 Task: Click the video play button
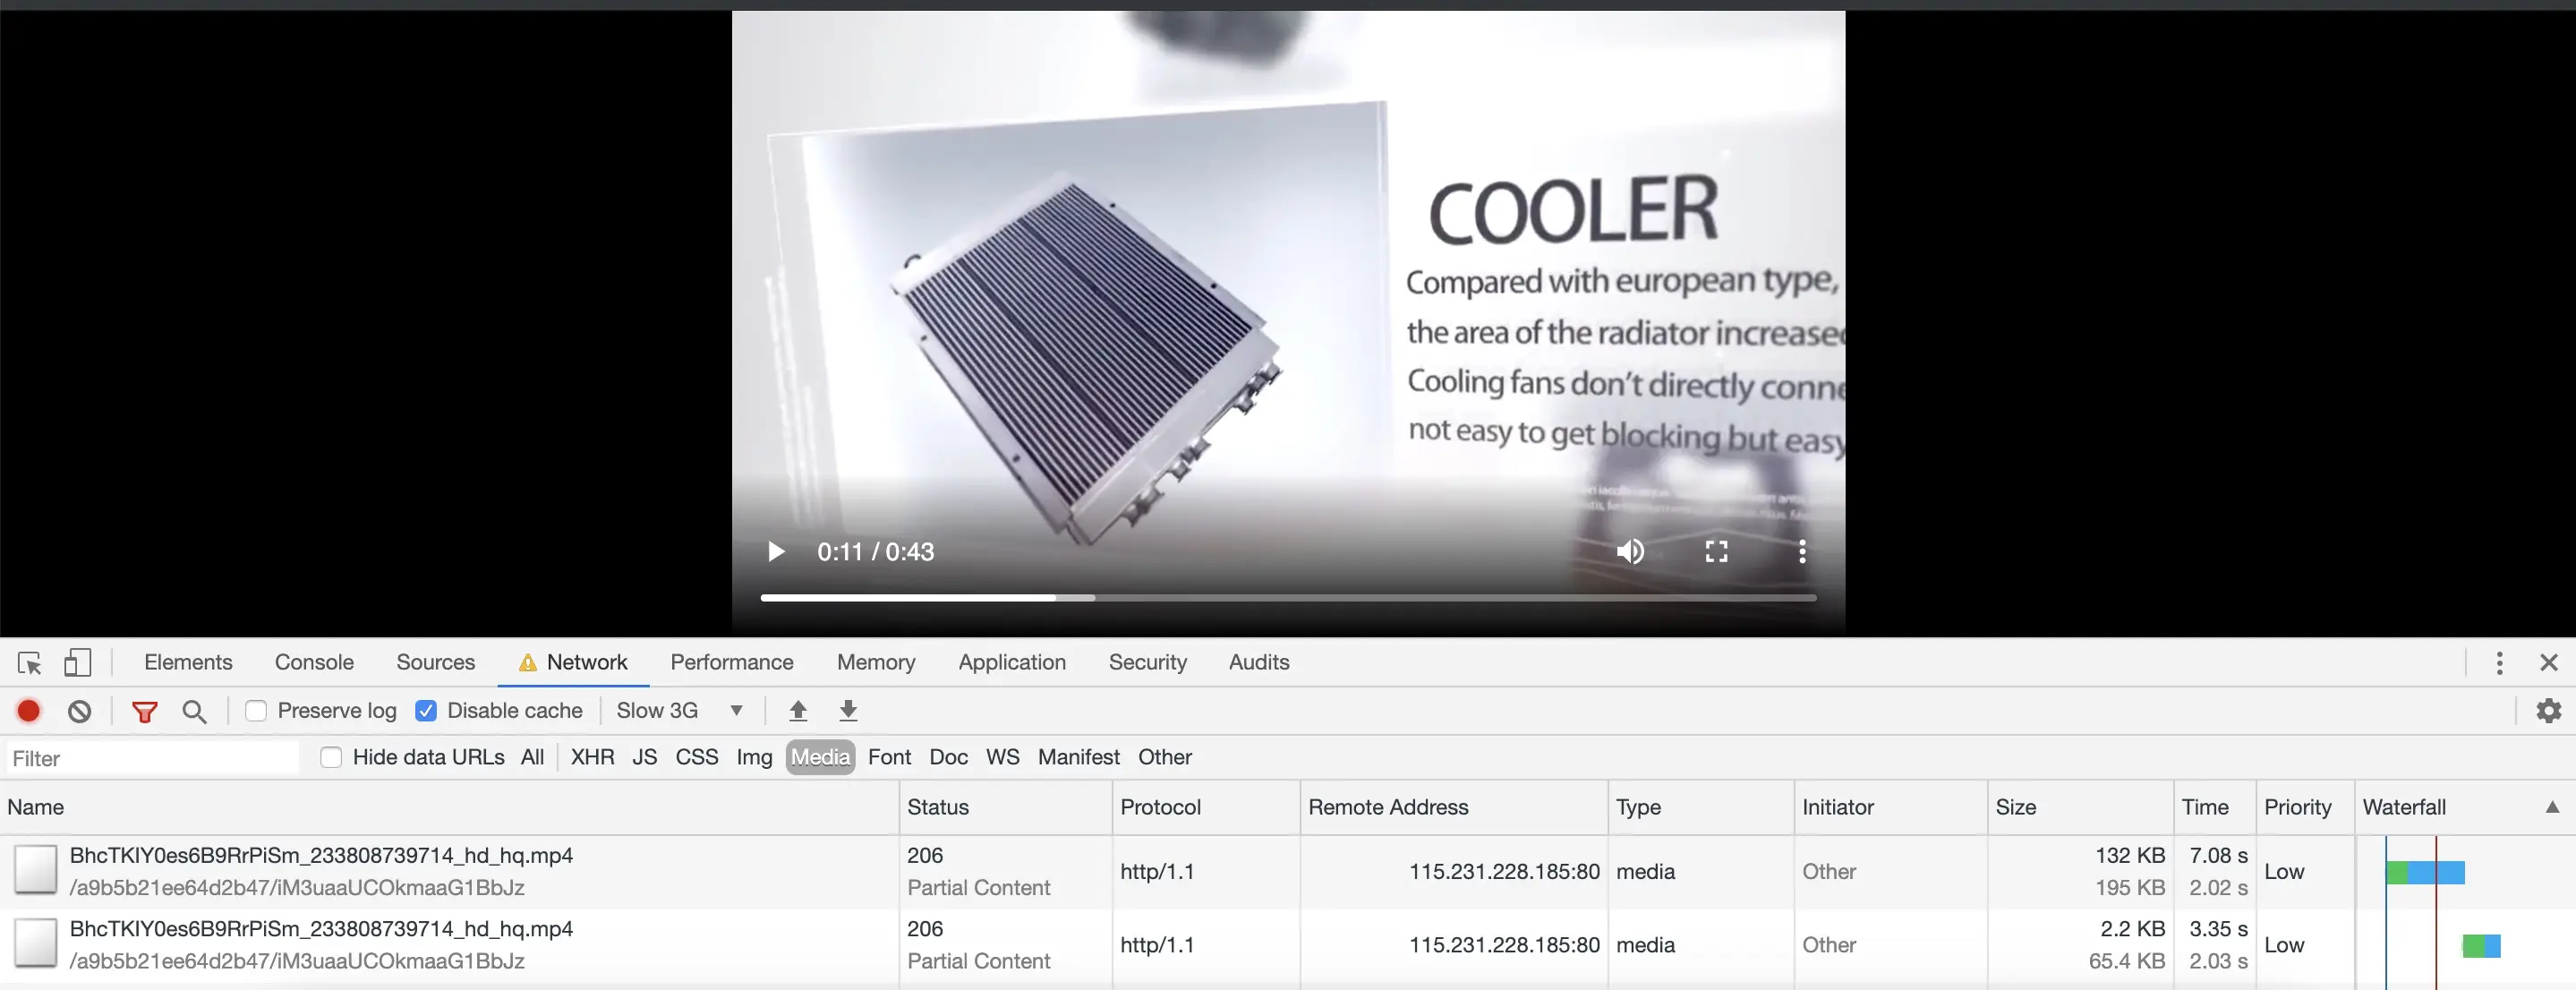click(775, 552)
